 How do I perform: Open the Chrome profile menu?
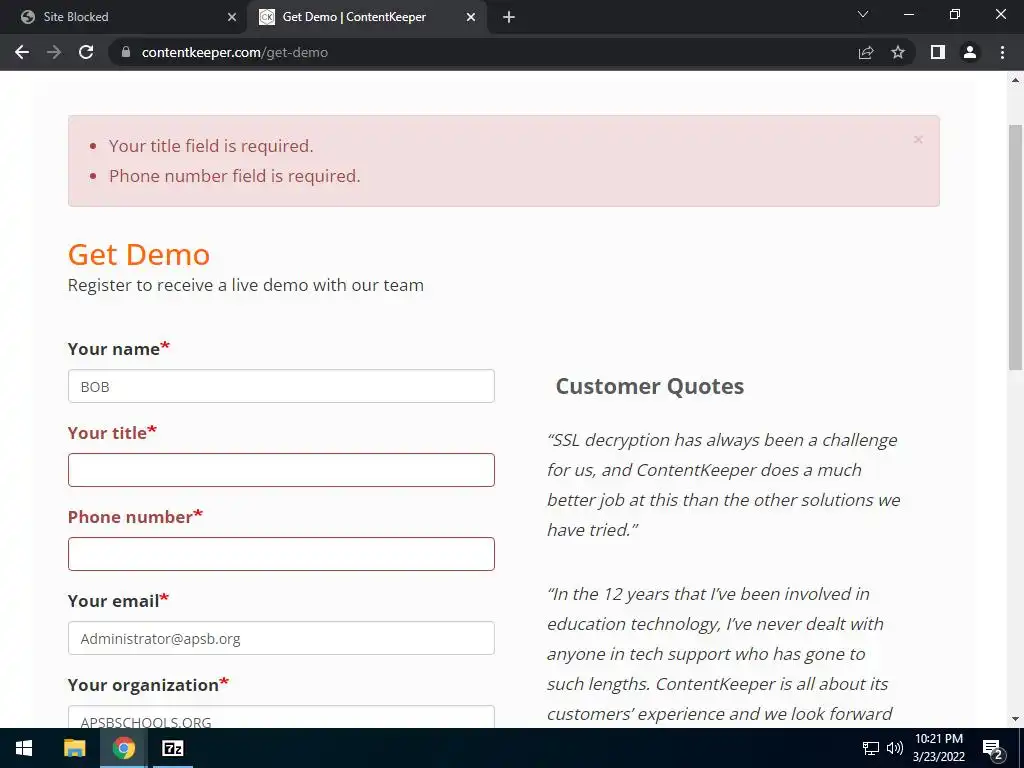(x=970, y=52)
